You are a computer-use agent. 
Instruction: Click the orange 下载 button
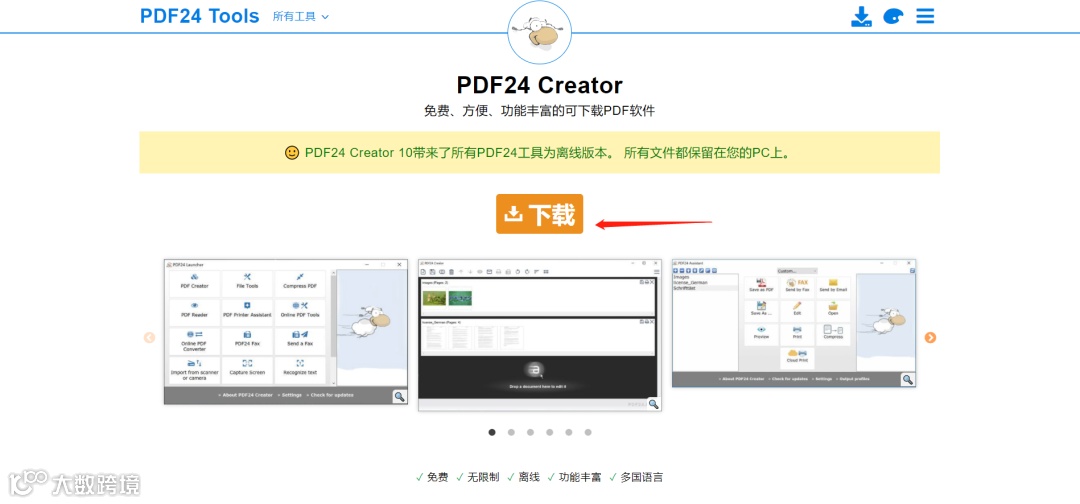coord(539,214)
